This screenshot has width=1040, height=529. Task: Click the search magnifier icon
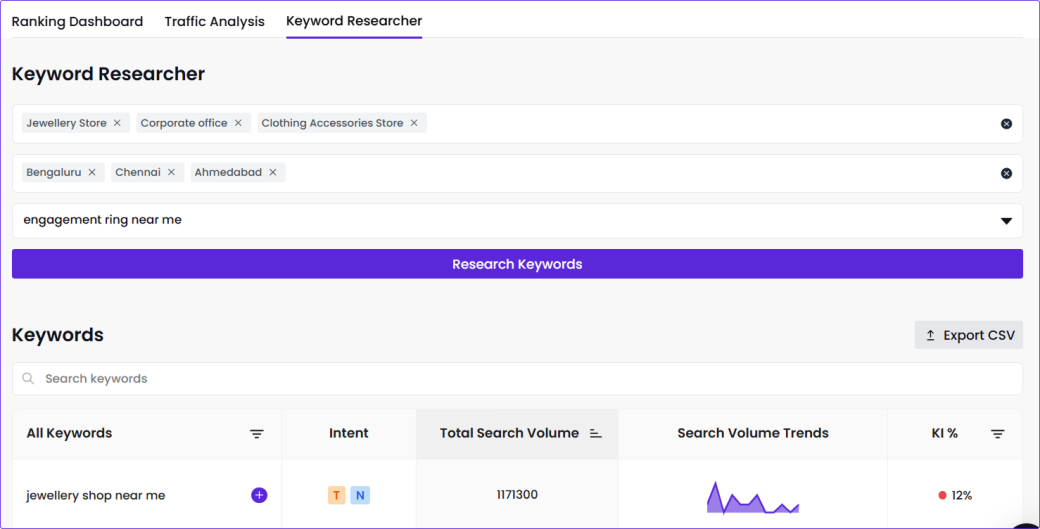[28, 379]
